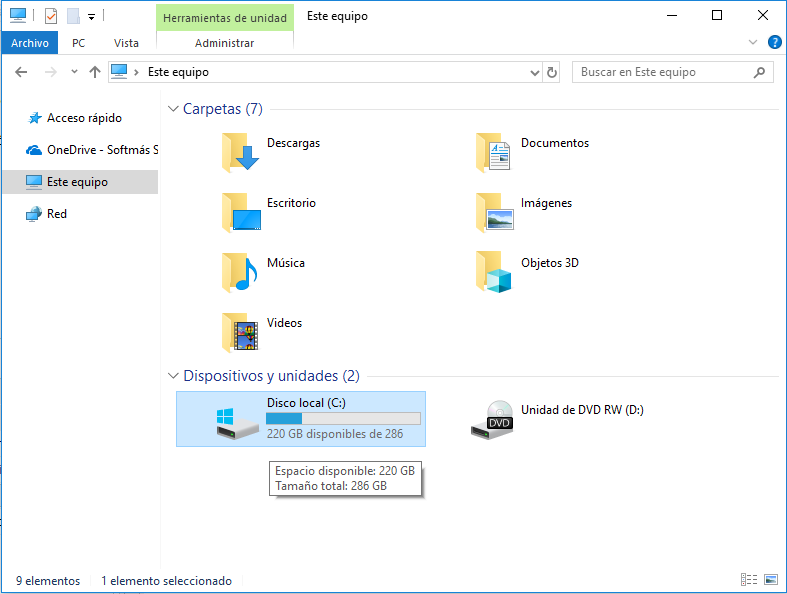Open the Archivo menu

(30, 43)
